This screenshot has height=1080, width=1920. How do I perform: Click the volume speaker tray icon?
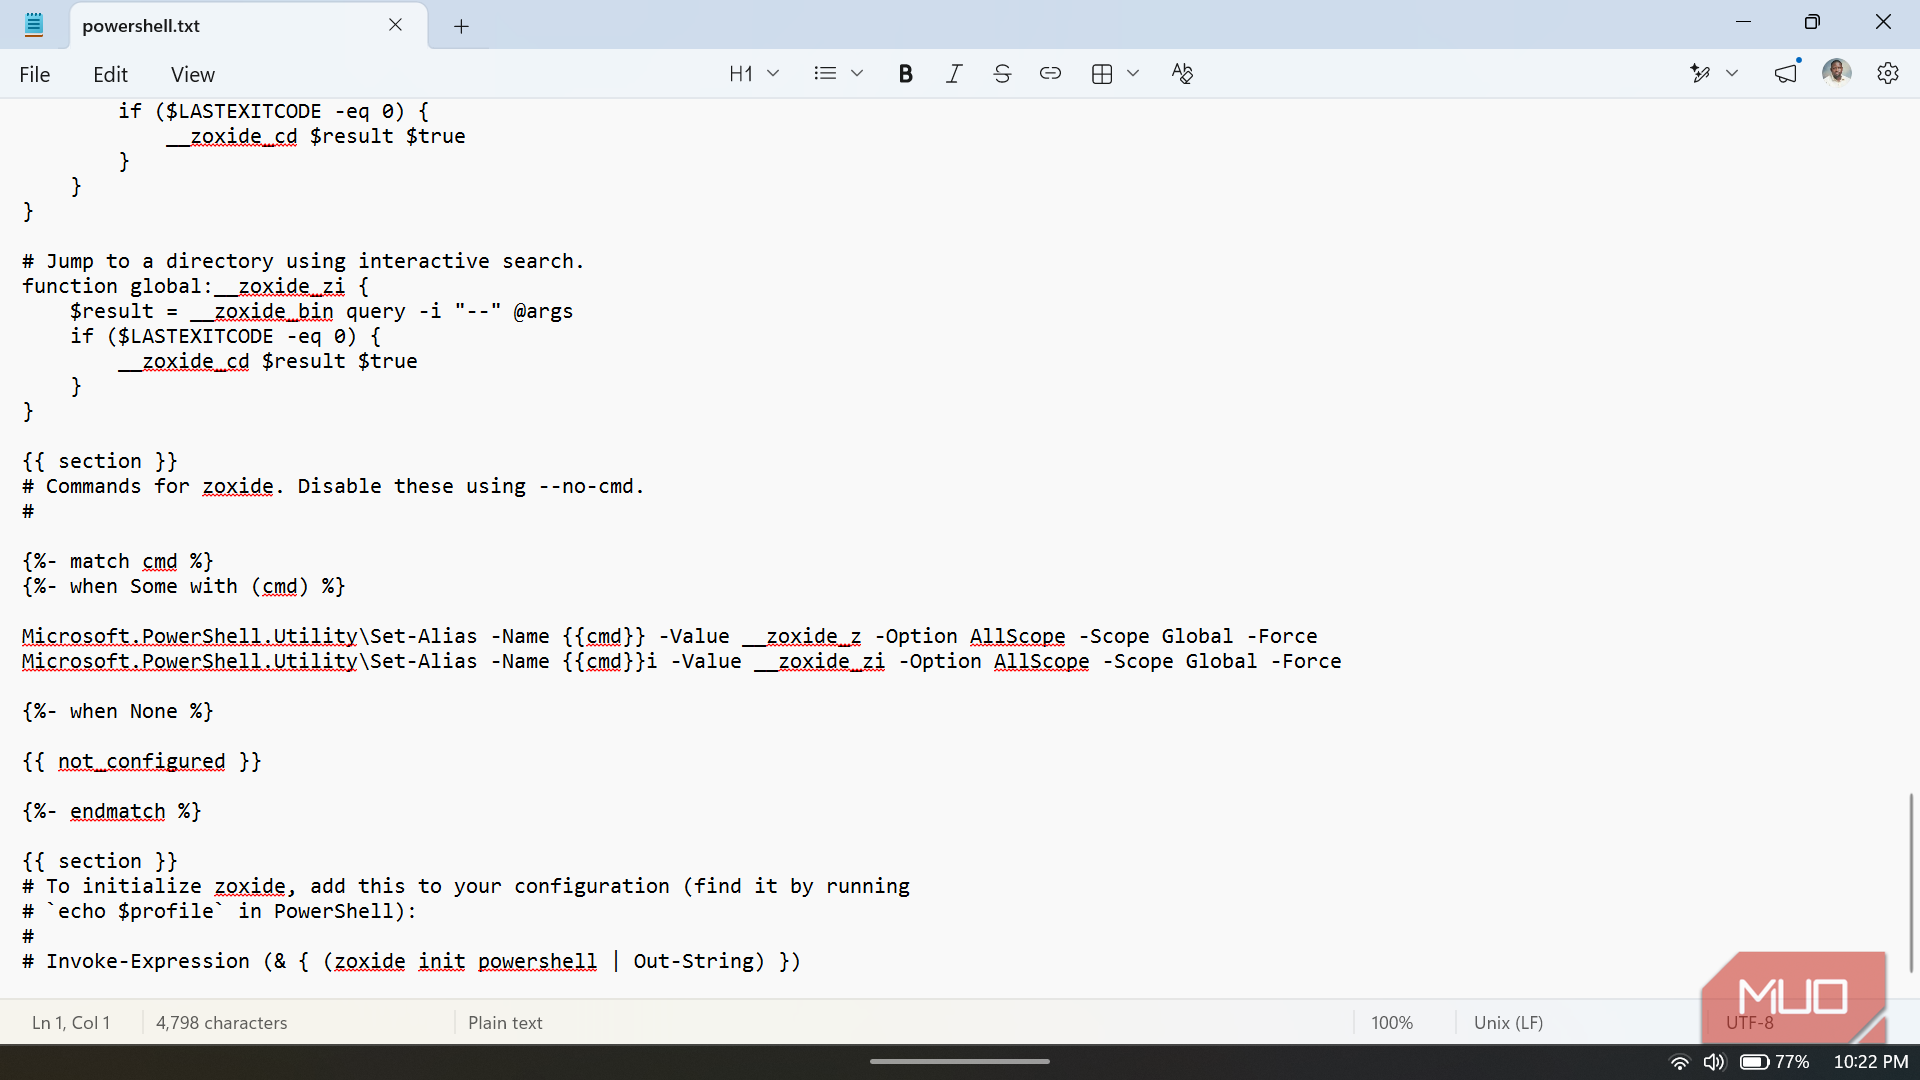(1714, 1062)
